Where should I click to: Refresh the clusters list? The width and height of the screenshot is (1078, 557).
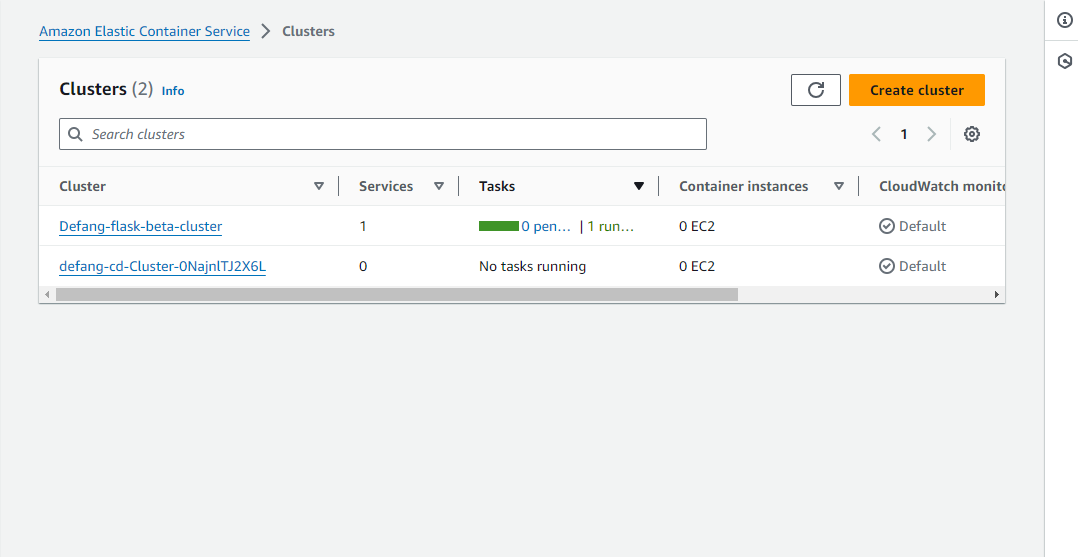tap(815, 90)
